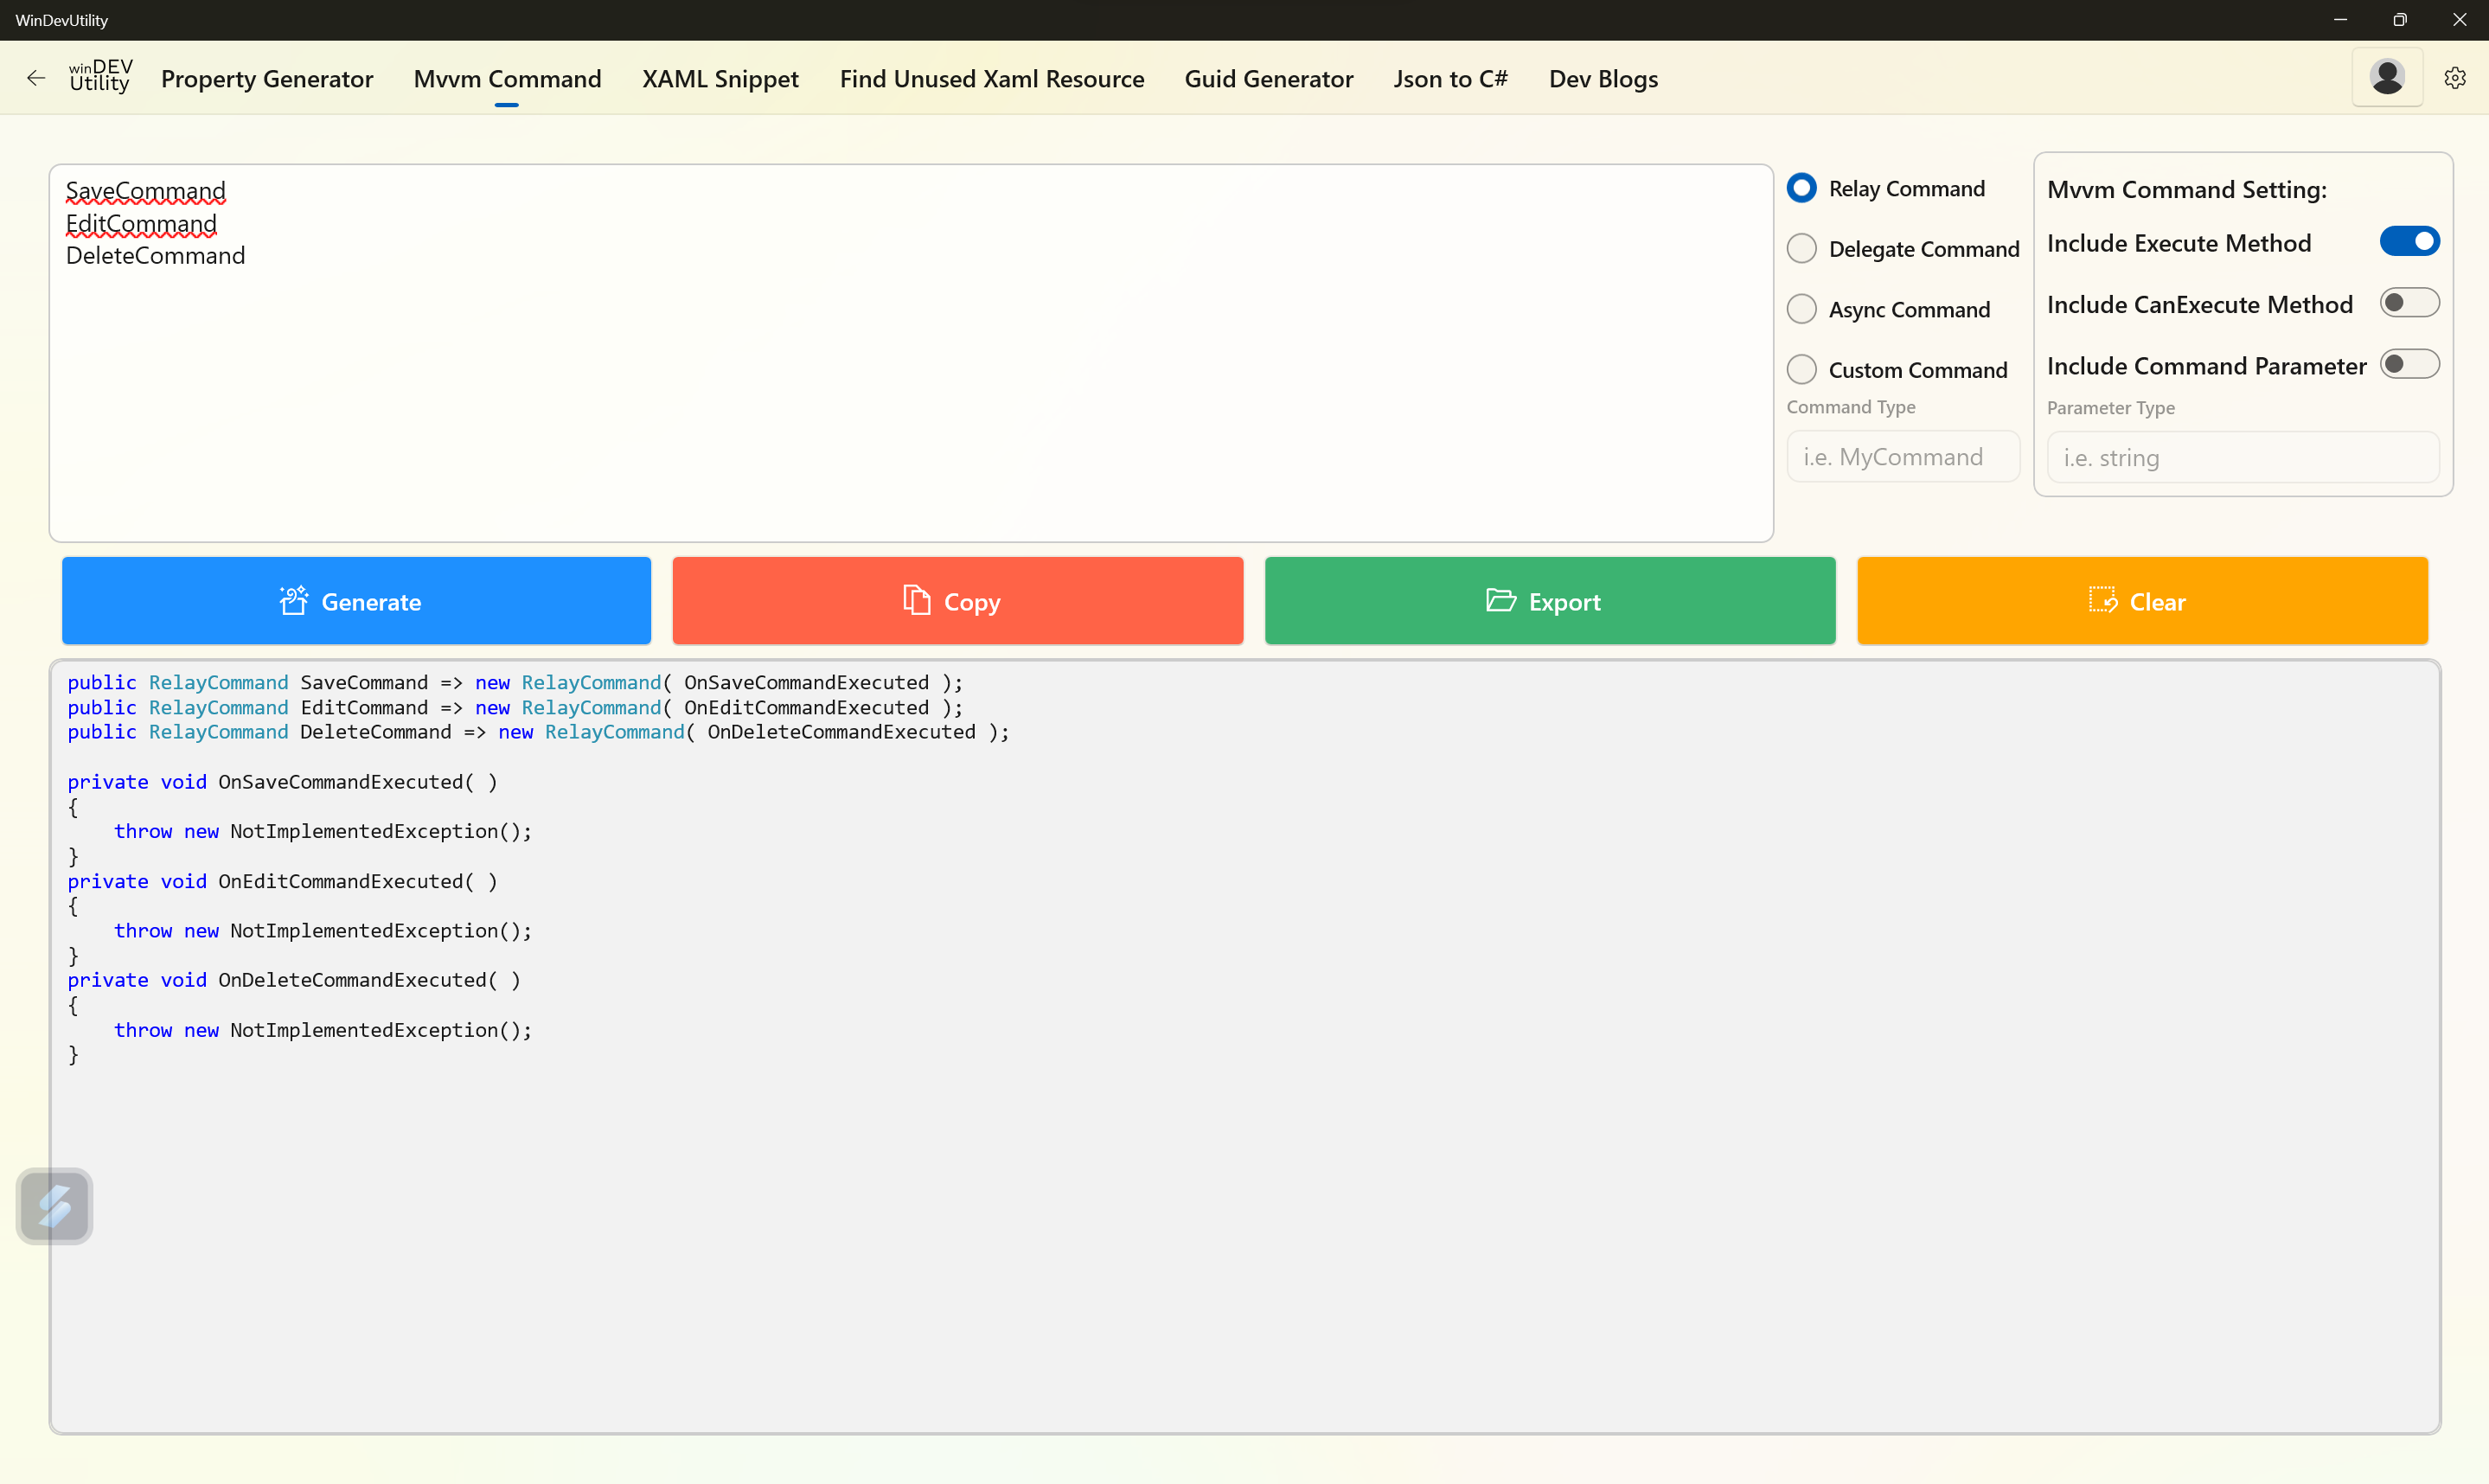
Task: Click the back arrow icon
Action: tap(36, 78)
